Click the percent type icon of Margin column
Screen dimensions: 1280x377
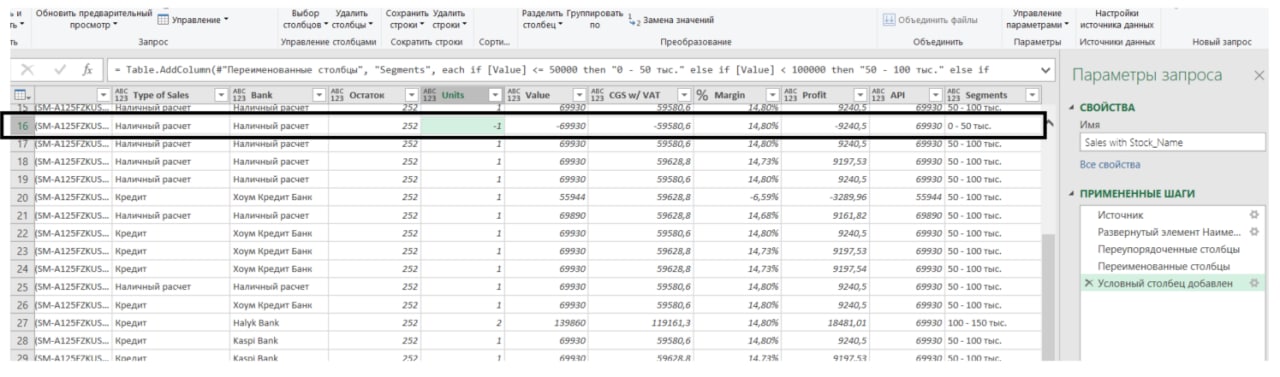pos(702,94)
